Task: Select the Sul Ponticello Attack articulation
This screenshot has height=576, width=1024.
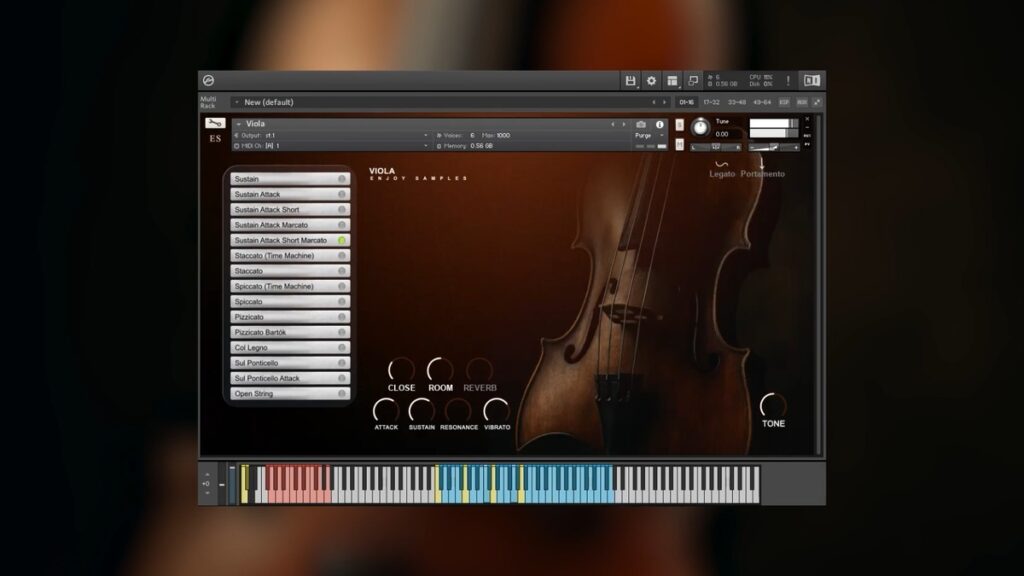Action: 290,378
